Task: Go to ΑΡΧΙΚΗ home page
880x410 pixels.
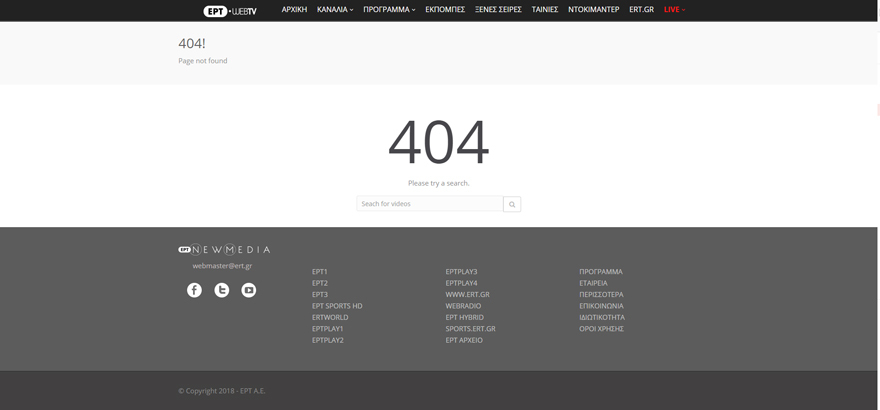Action: 294,9
